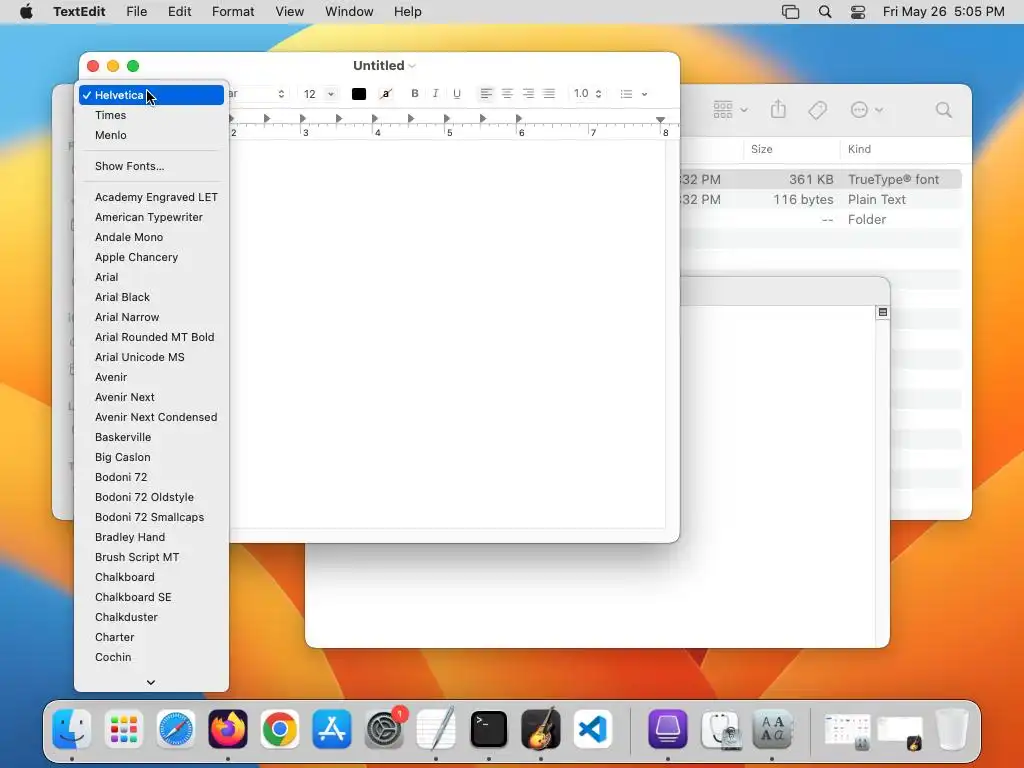1024x768 pixels.
Task: Pick Arial Rounded MT Bold font
Action: point(152,337)
